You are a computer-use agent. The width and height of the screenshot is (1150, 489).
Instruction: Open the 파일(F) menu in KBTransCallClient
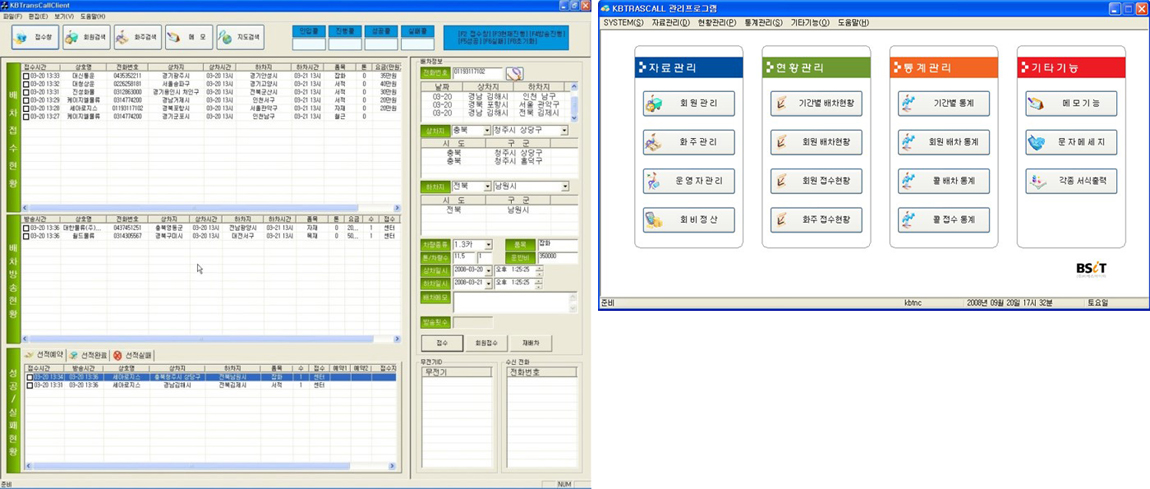point(12,16)
